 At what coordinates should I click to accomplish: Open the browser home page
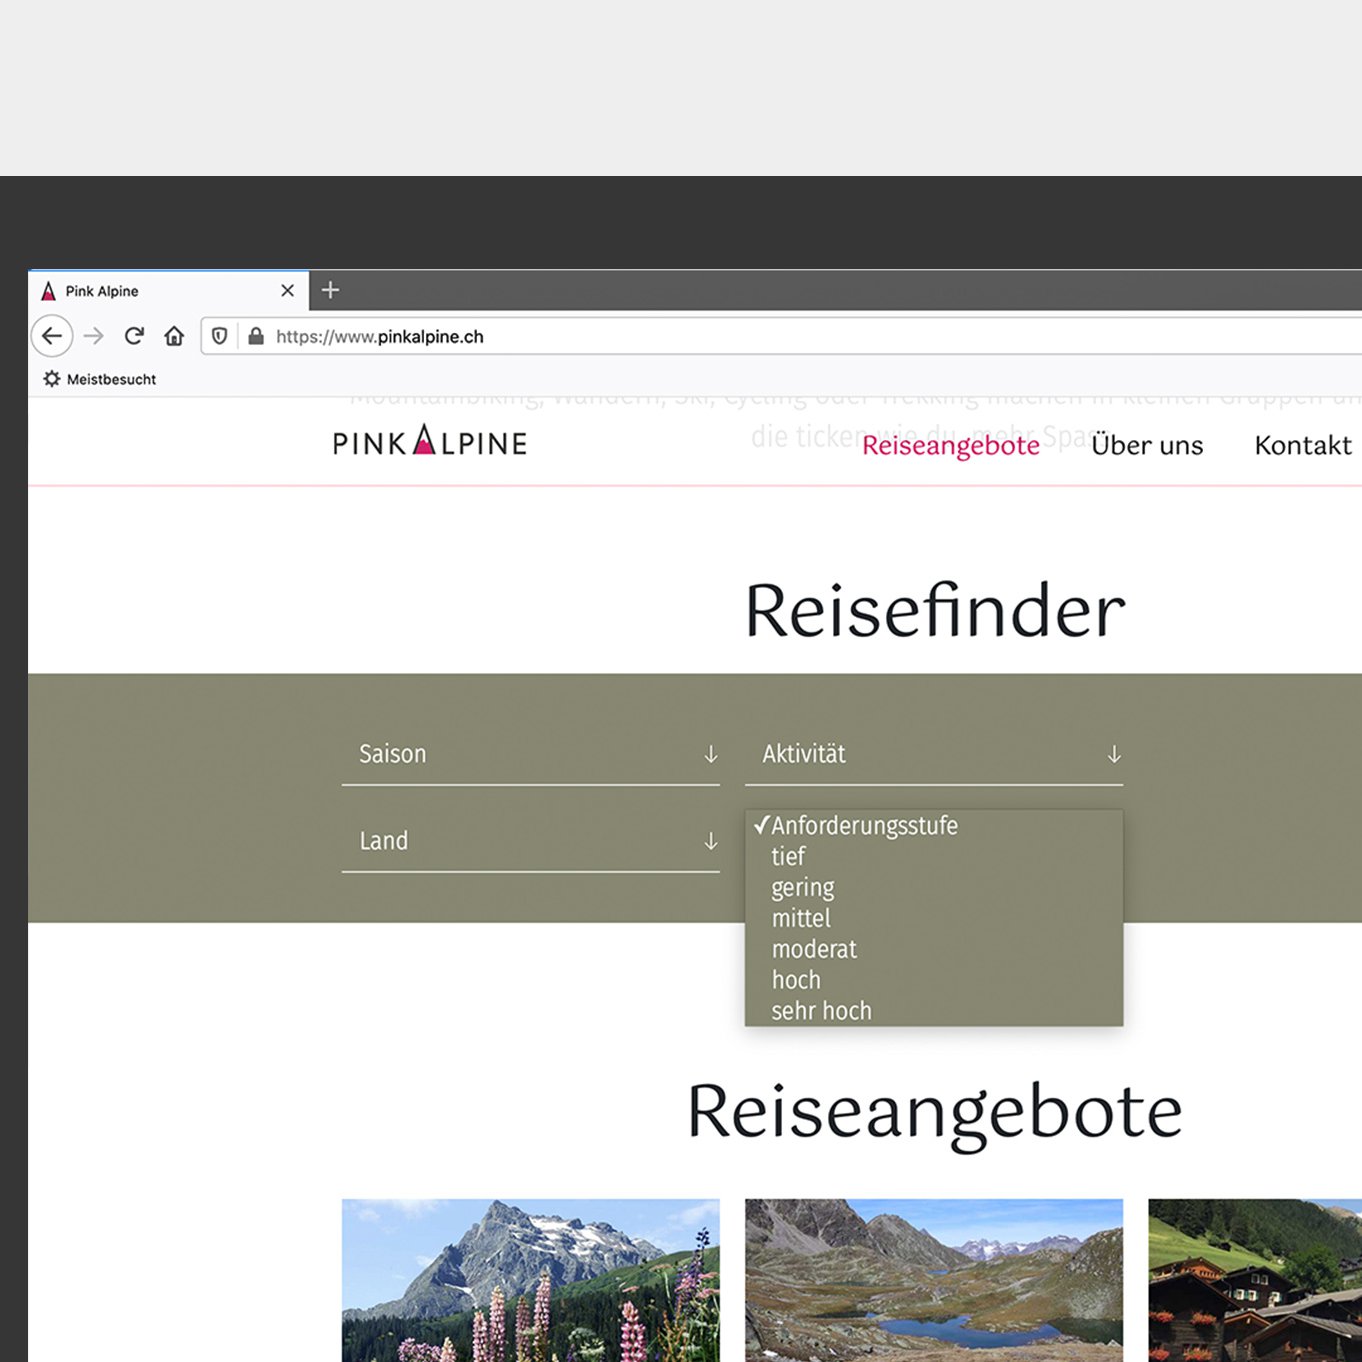(174, 336)
